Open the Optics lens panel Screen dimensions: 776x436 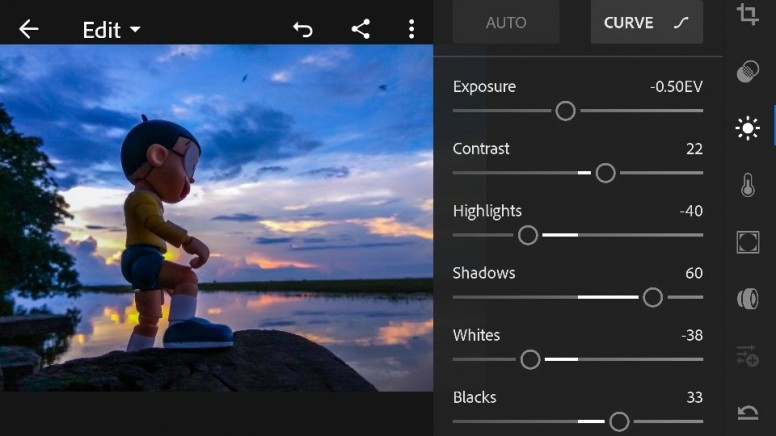point(747,299)
